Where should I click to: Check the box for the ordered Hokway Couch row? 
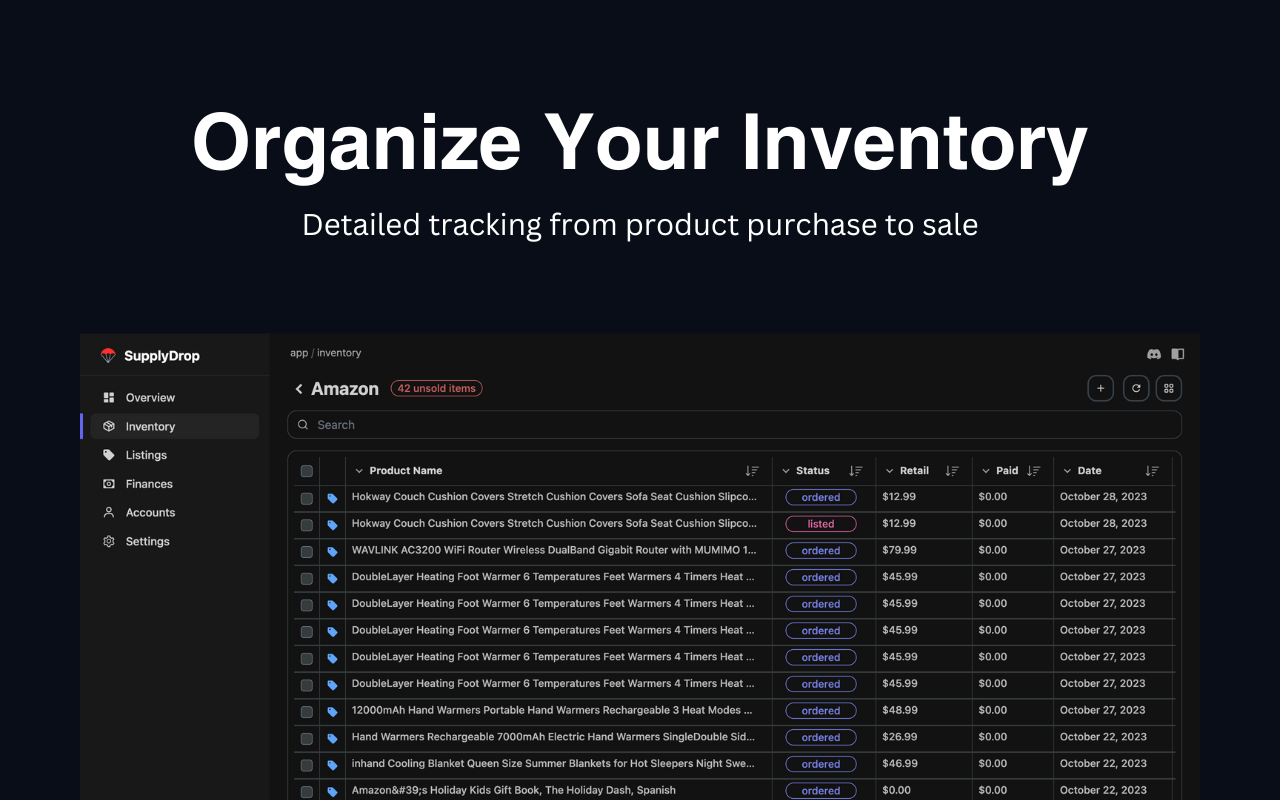pyautogui.click(x=307, y=498)
